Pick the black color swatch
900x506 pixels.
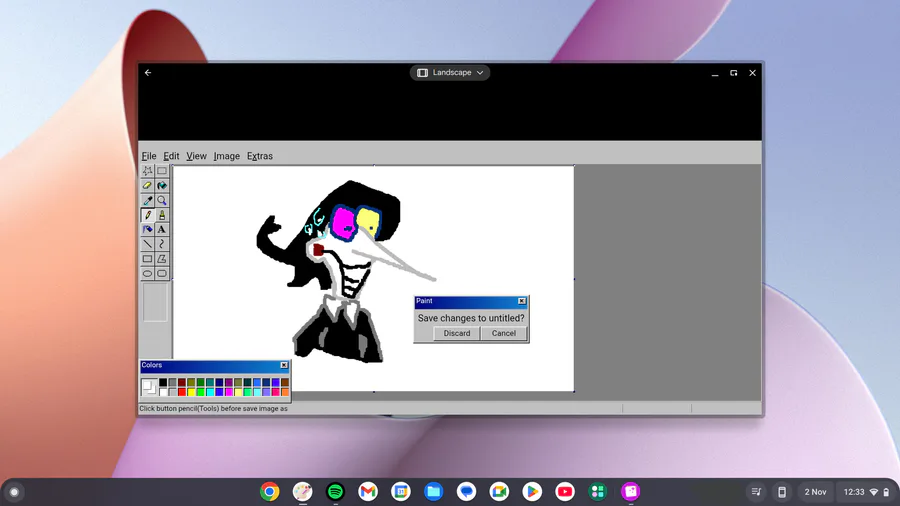click(x=163, y=383)
